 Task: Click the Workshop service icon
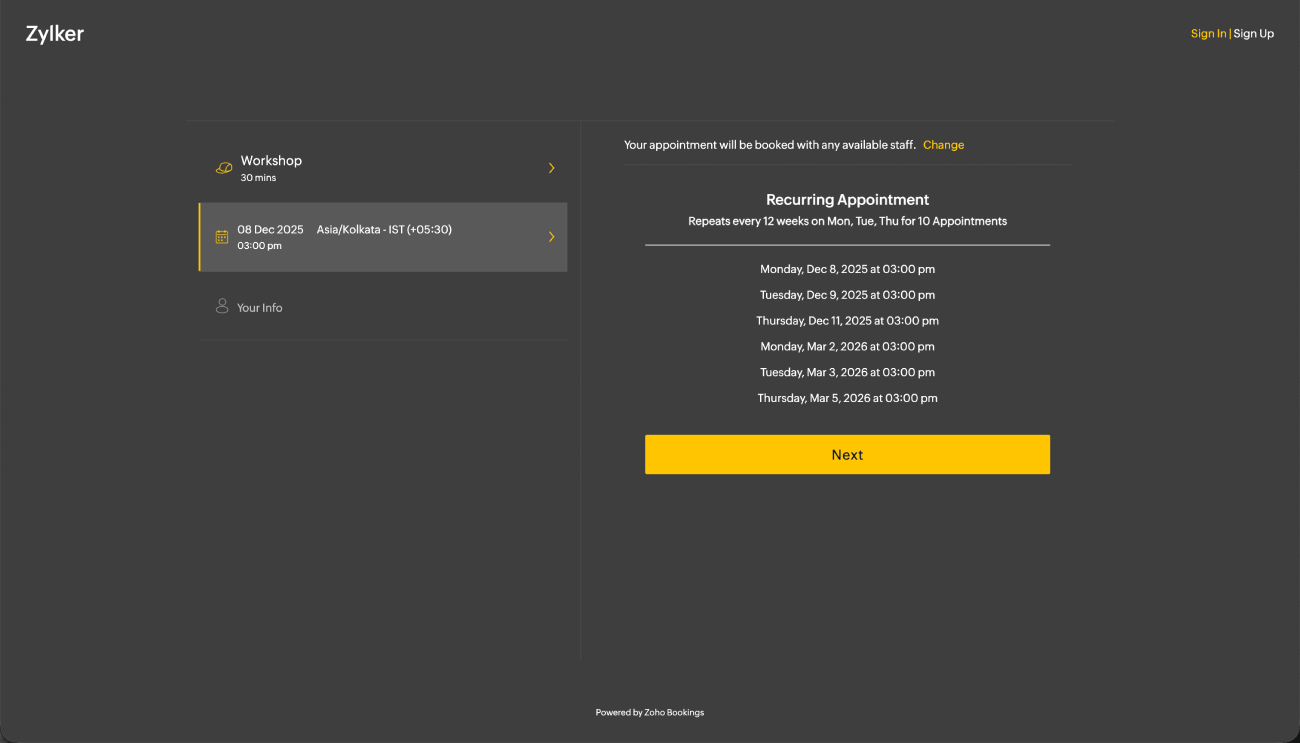pyautogui.click(x=224, y=168)
